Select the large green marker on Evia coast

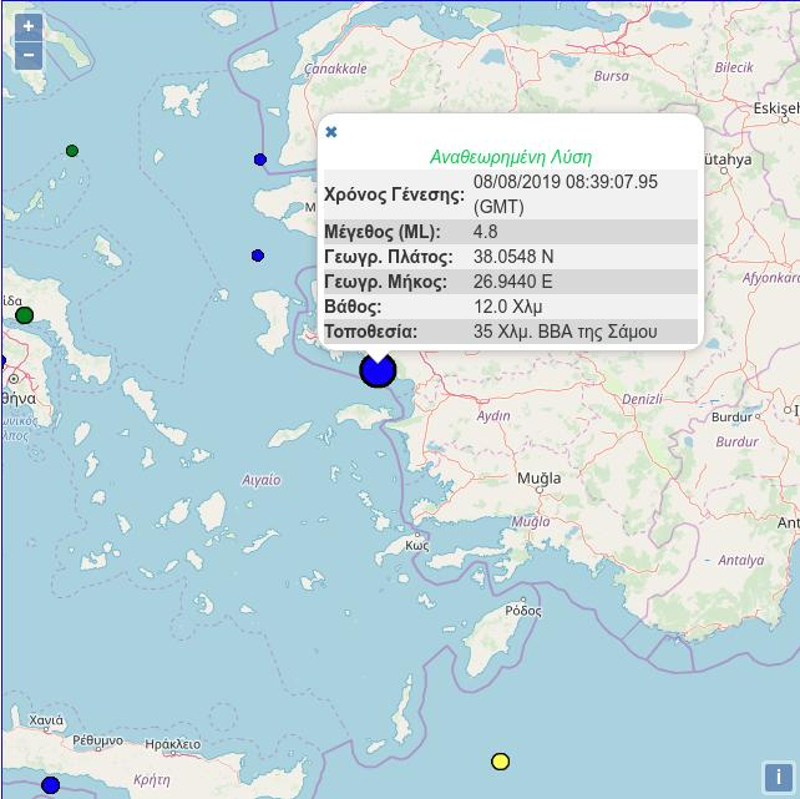(24, 315)
